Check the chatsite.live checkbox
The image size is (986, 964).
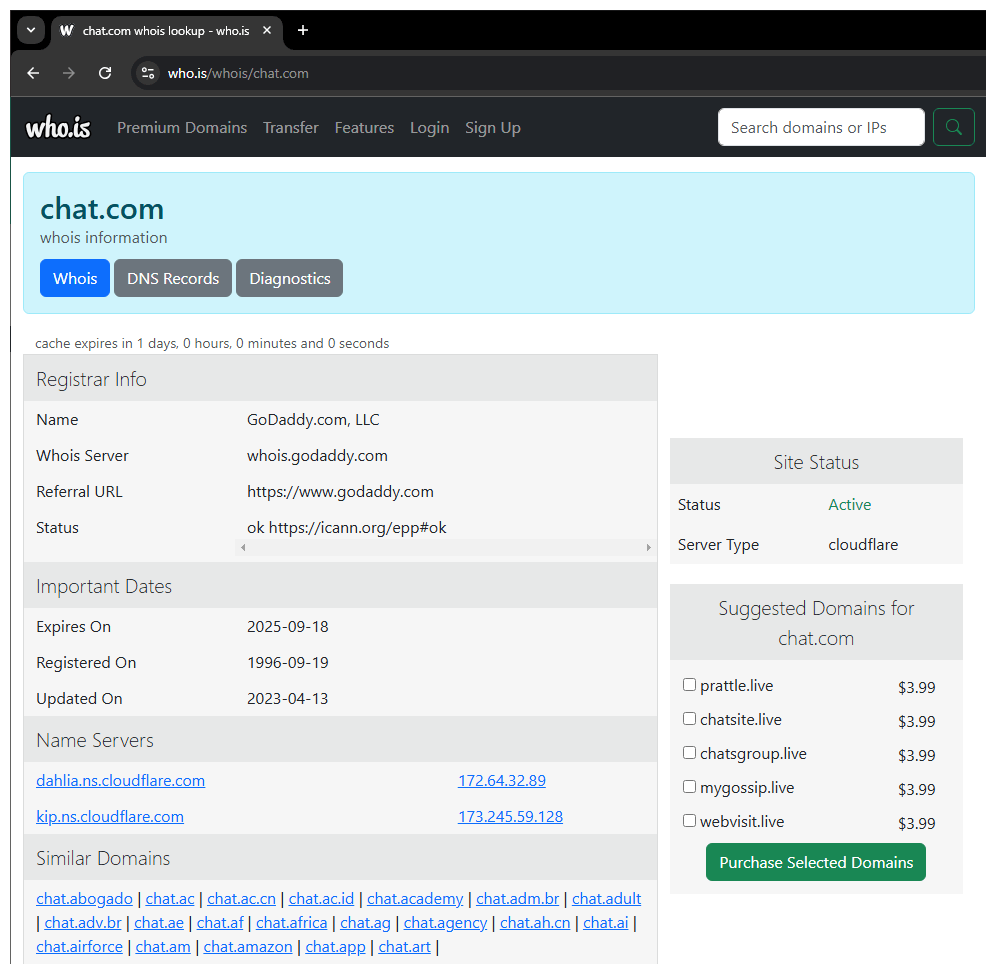pyautogui.click(x=689, y=719)
